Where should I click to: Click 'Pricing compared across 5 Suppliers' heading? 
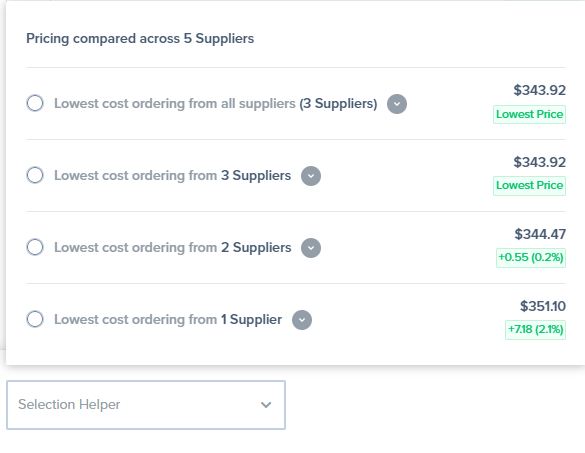(140, 38)
